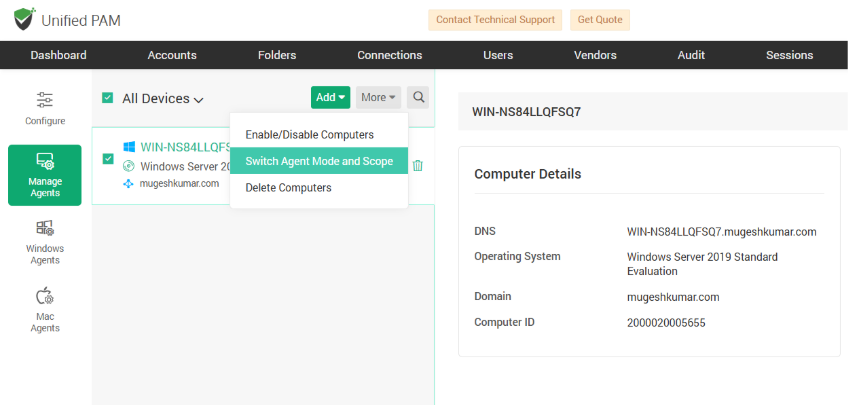
Task: Choose Delete Computers menu option
Action: click(288, 188)
